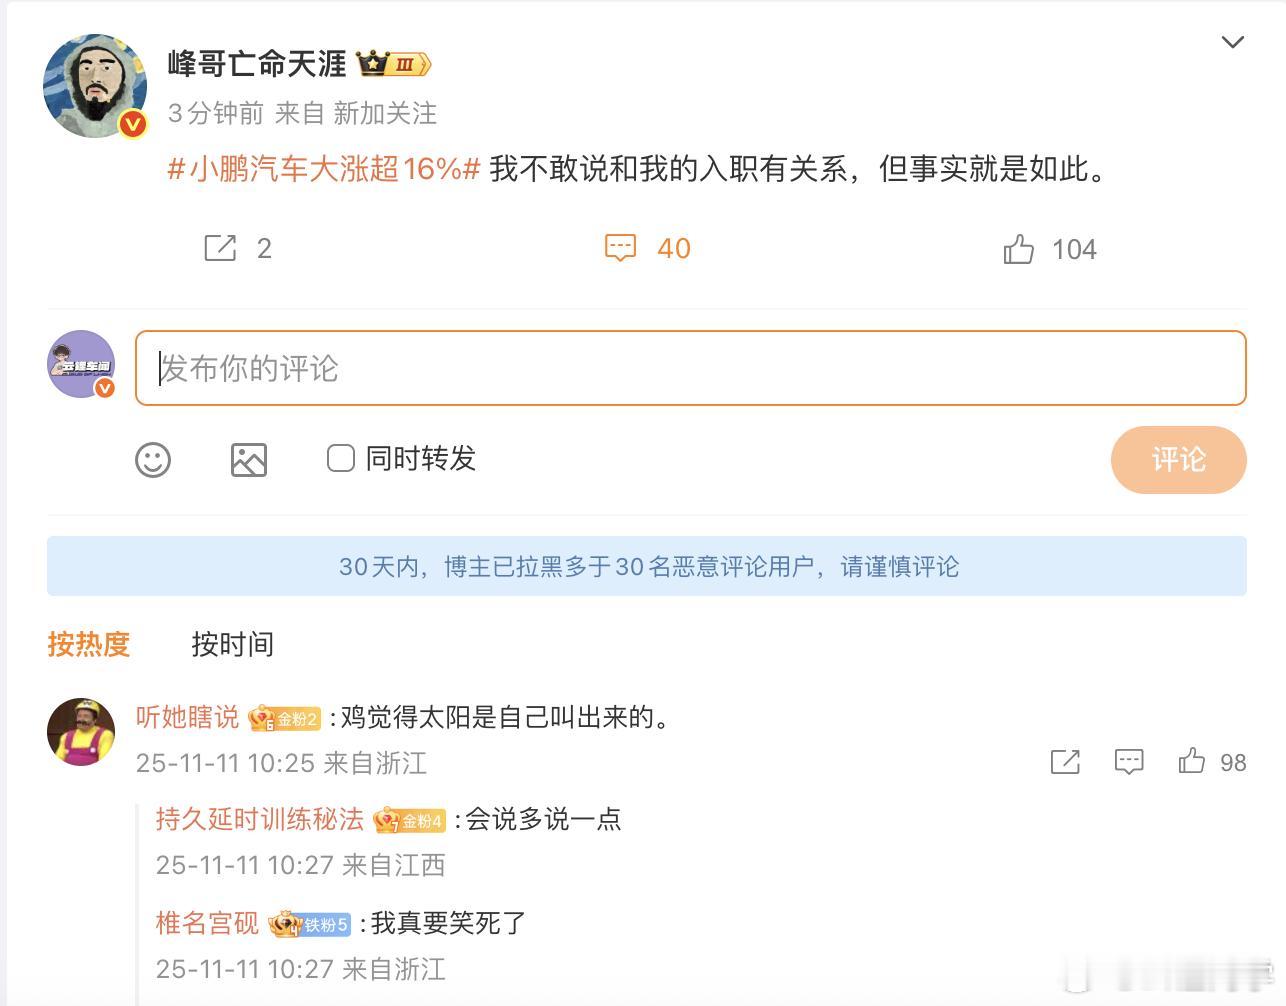Click the 金粉2 fan badge next to 听她瞎说
This screenshot has width=1286, height=1006.
[285, 718]
